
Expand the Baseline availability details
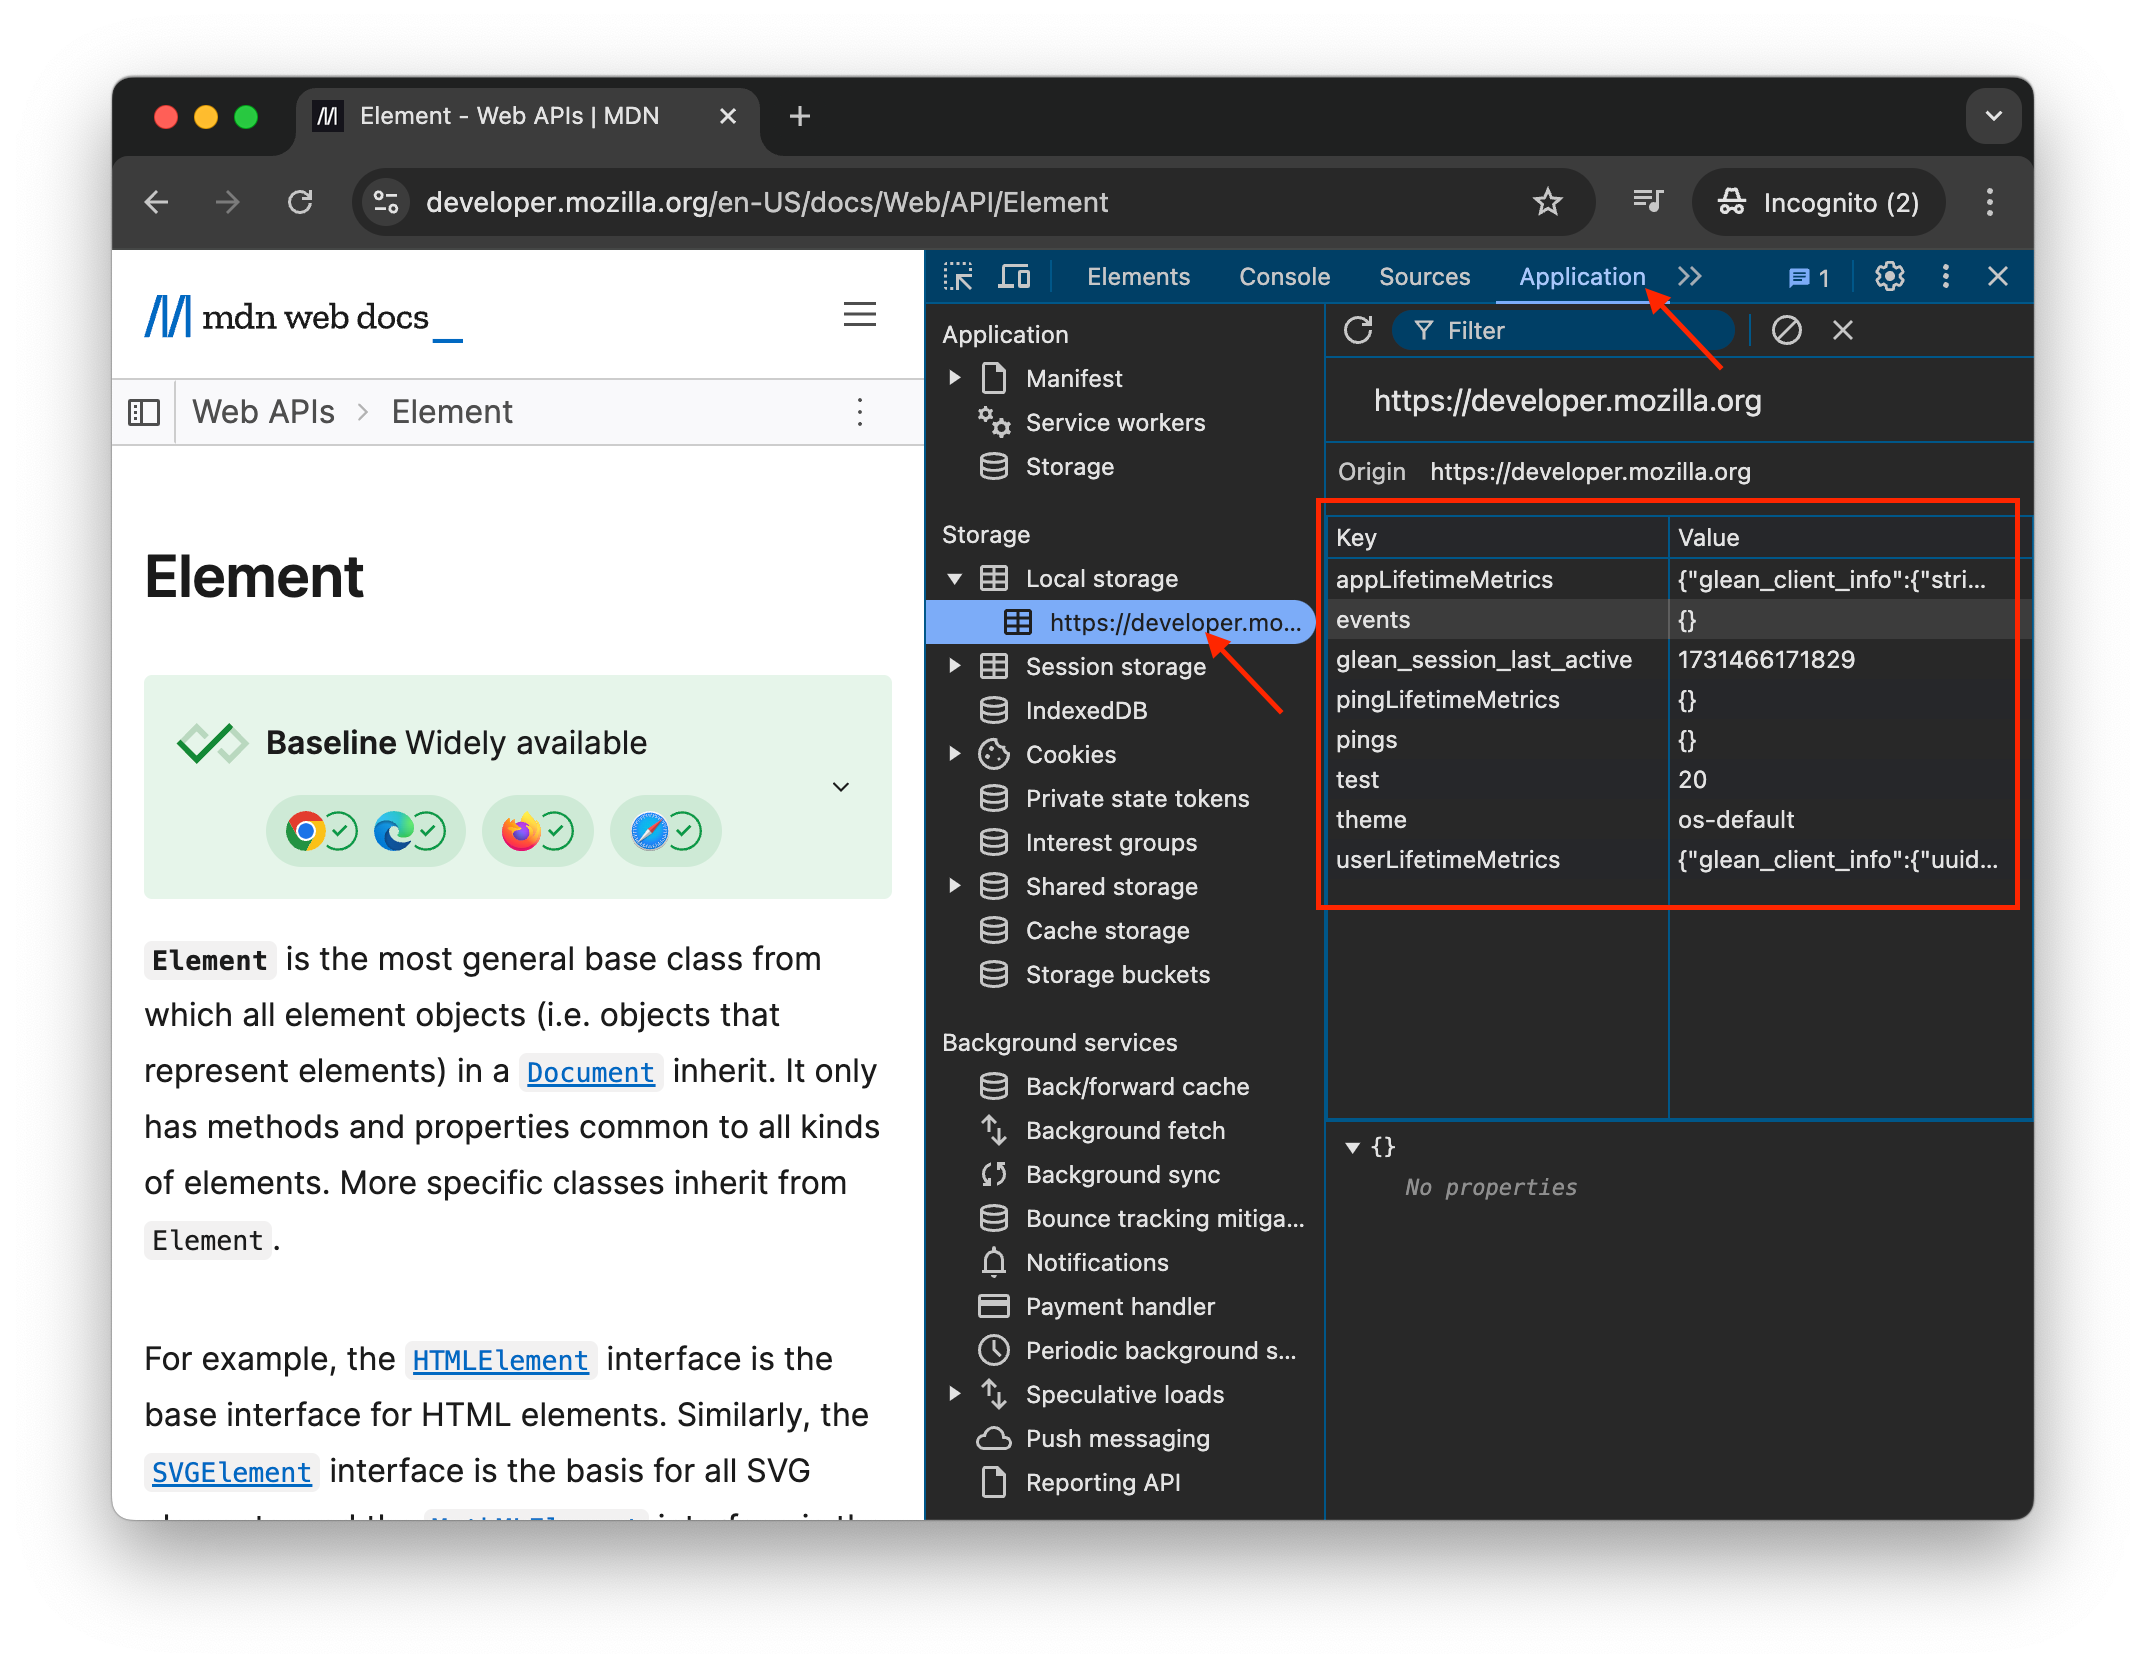tap(841, 787)
